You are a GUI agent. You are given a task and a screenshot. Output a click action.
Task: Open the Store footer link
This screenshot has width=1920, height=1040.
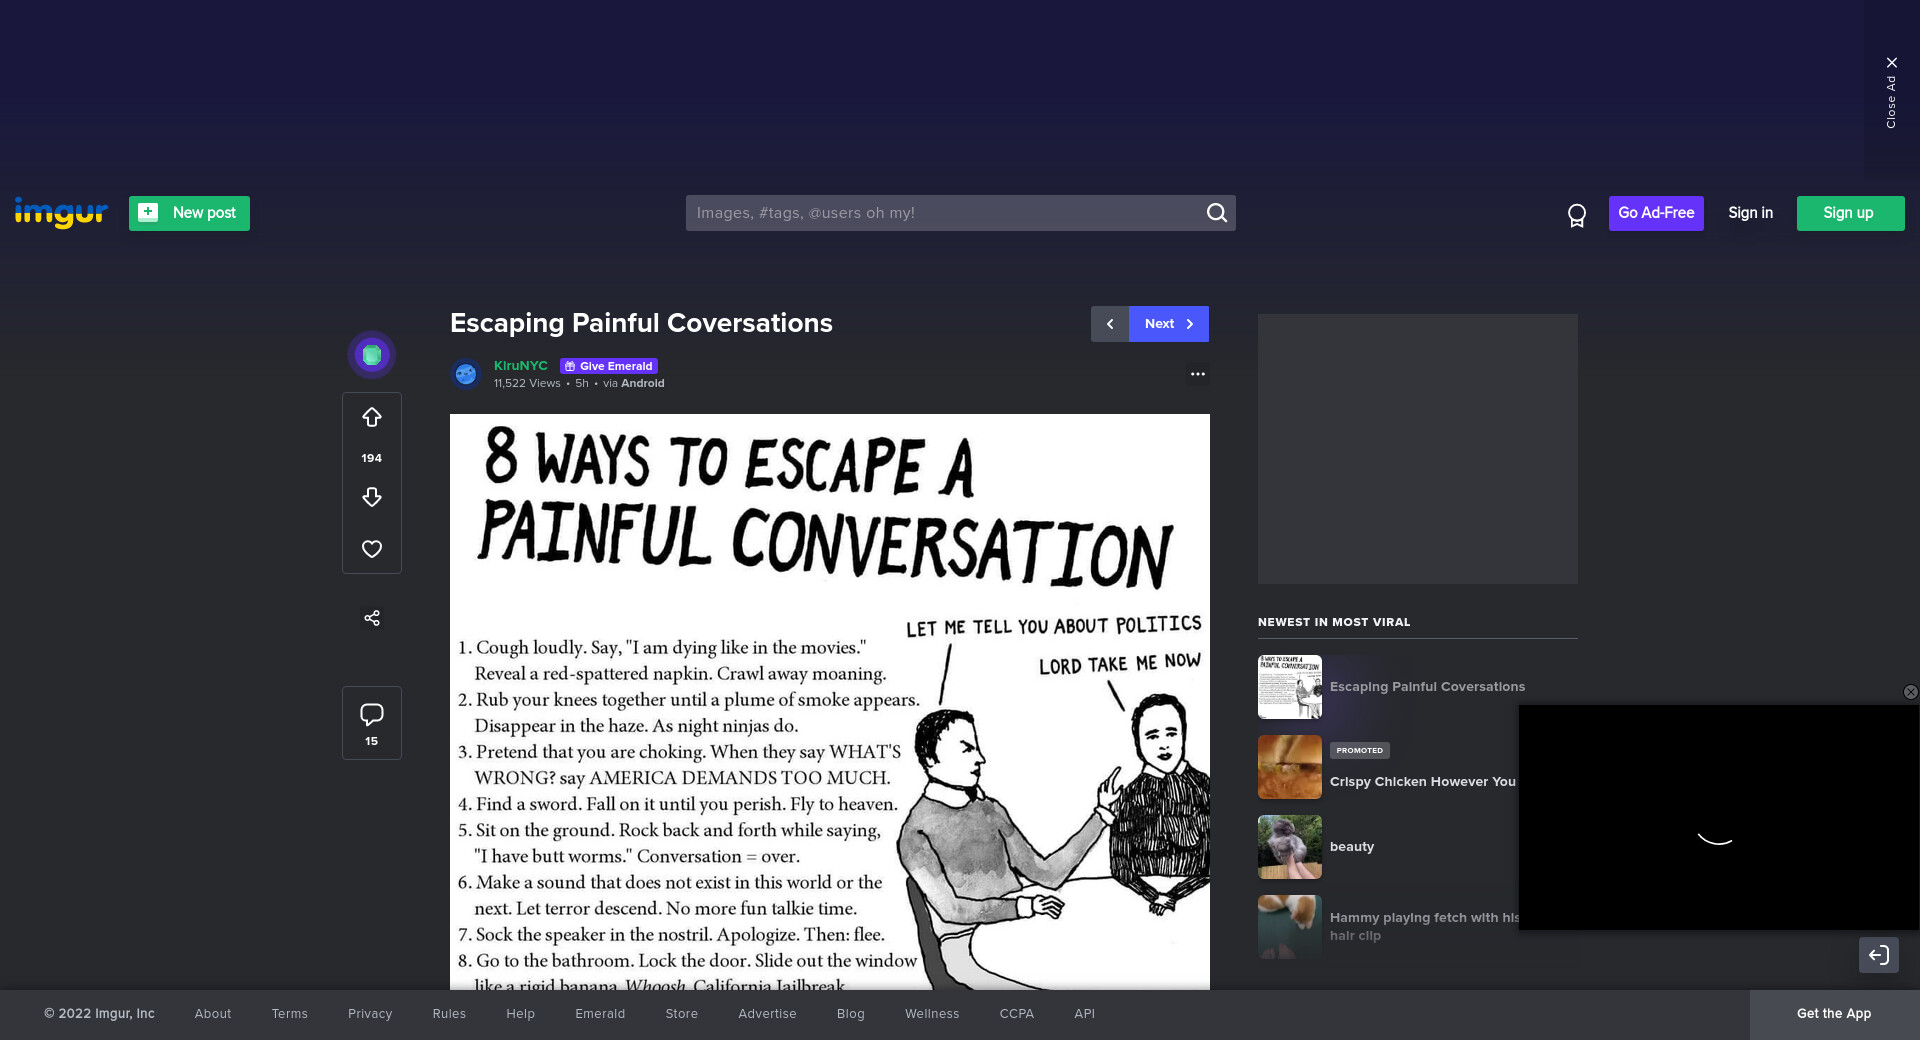[x=682, y=1014]
